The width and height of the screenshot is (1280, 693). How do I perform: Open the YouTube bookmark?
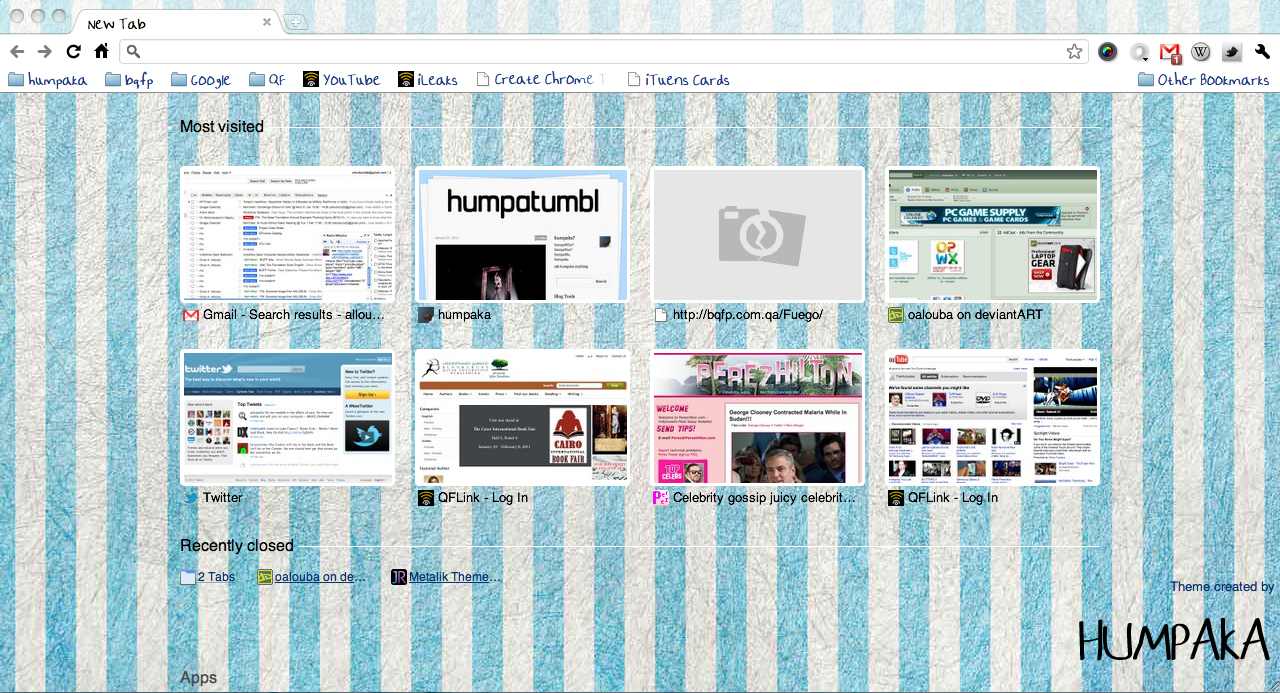341,80
